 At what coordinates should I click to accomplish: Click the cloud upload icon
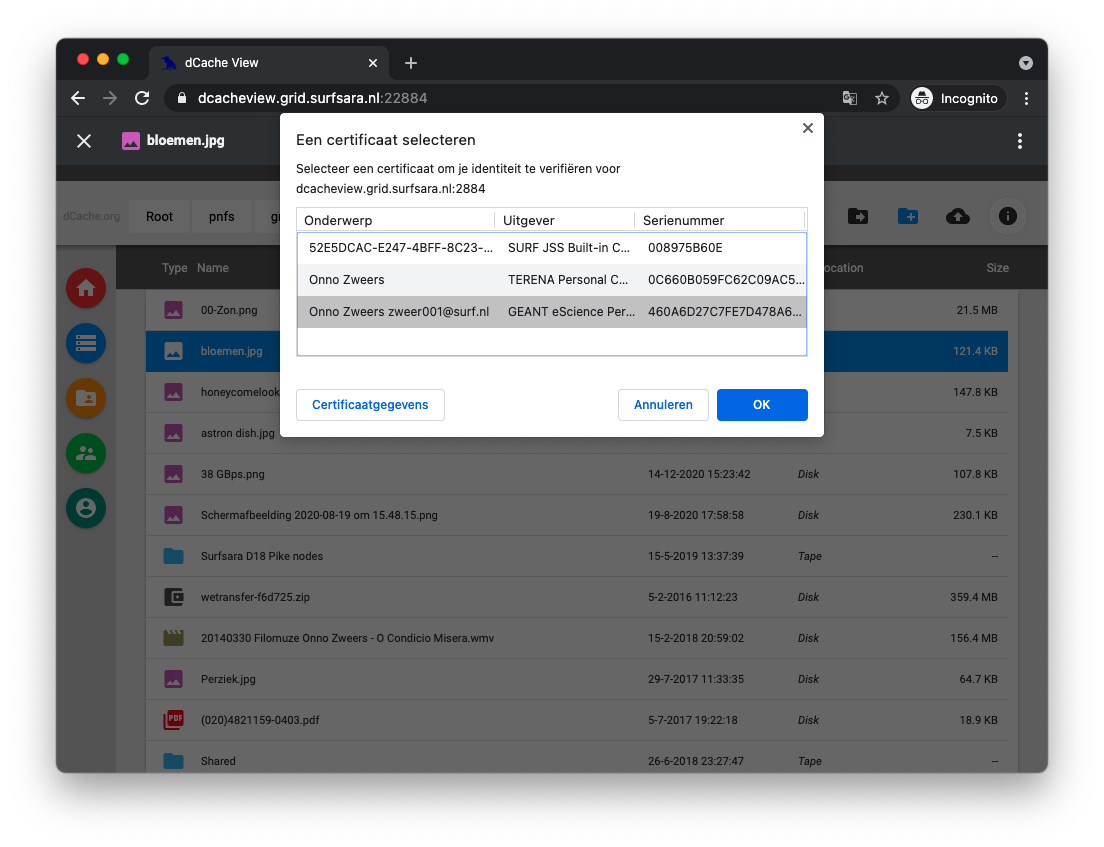(x=958, y=216)
